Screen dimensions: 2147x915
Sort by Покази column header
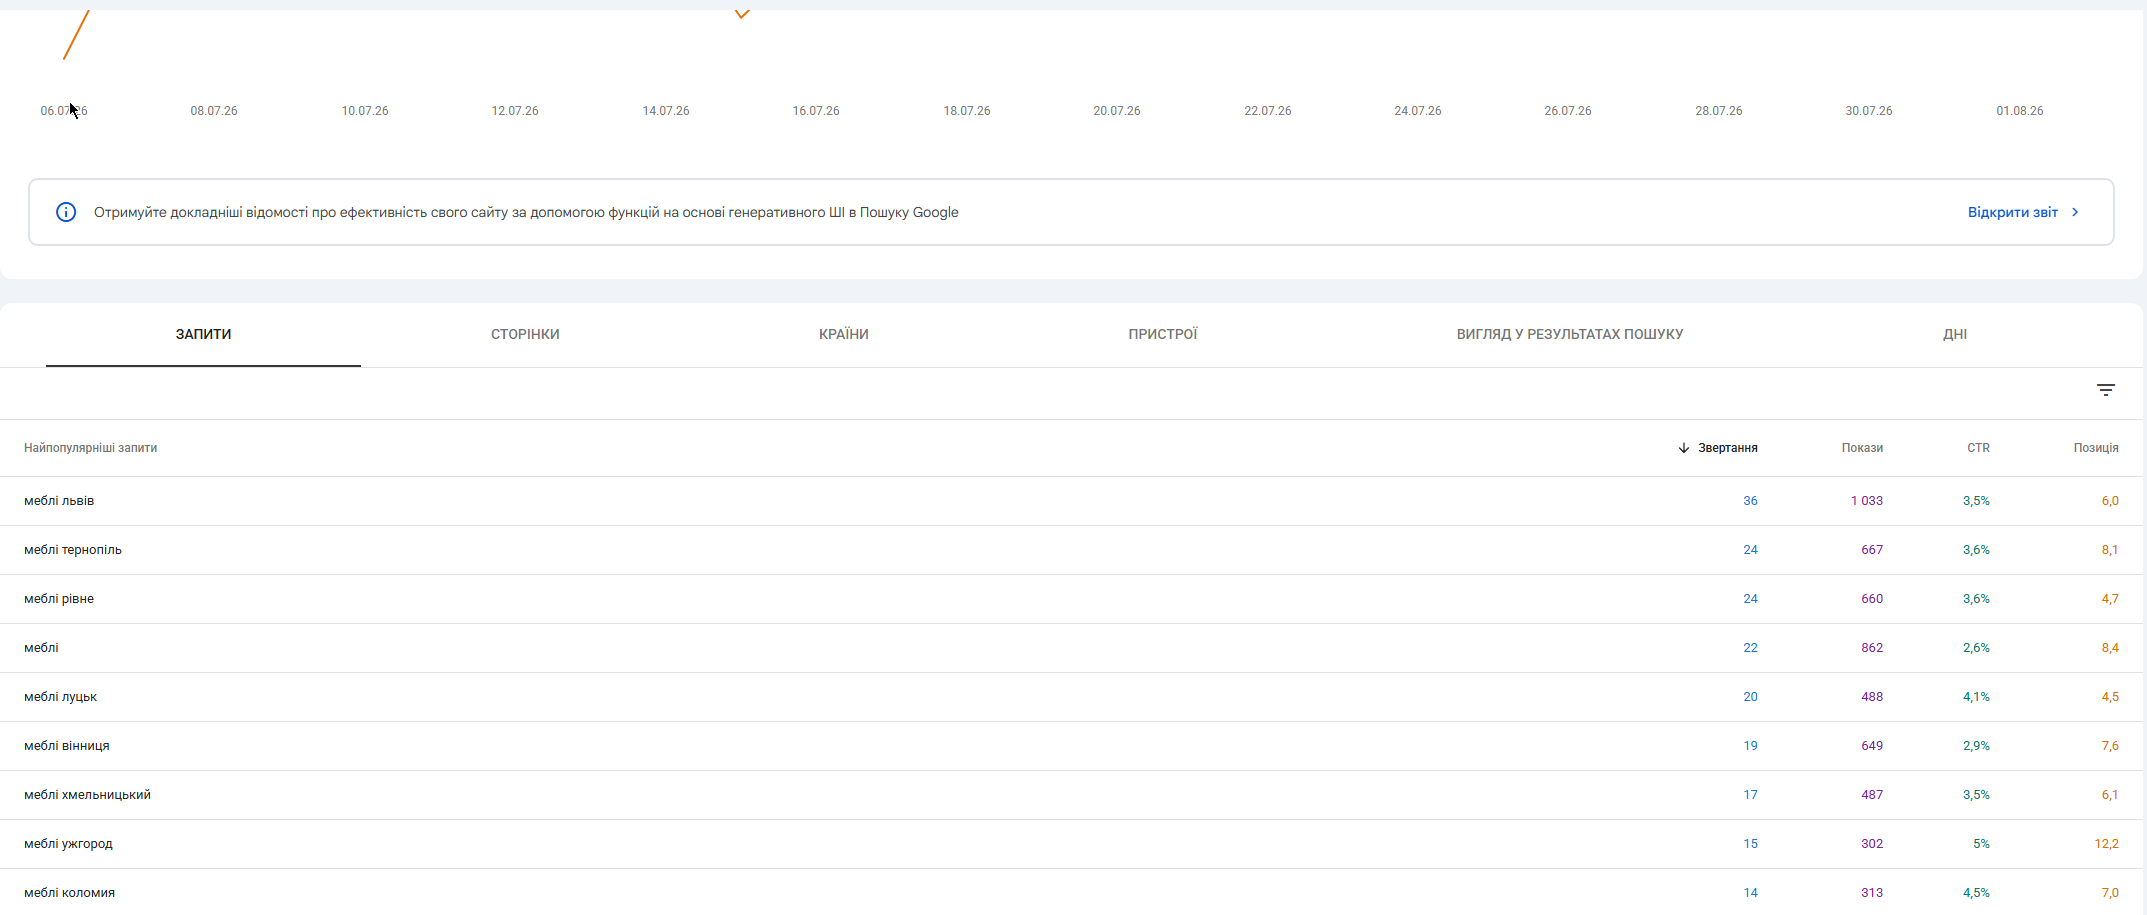point(1862,448)
